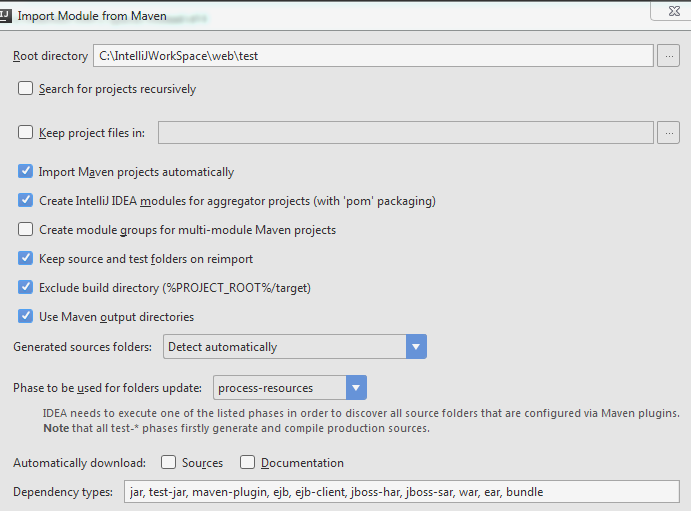Click the Phase to be used for folders update label
The image size is (691, 511).
[x=108, y=388]
